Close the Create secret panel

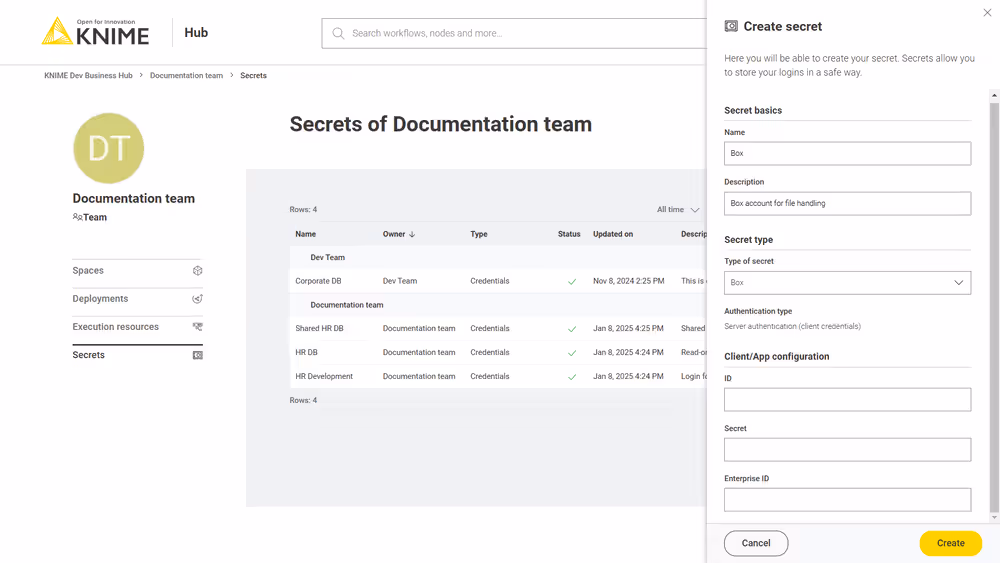(987, 13)
